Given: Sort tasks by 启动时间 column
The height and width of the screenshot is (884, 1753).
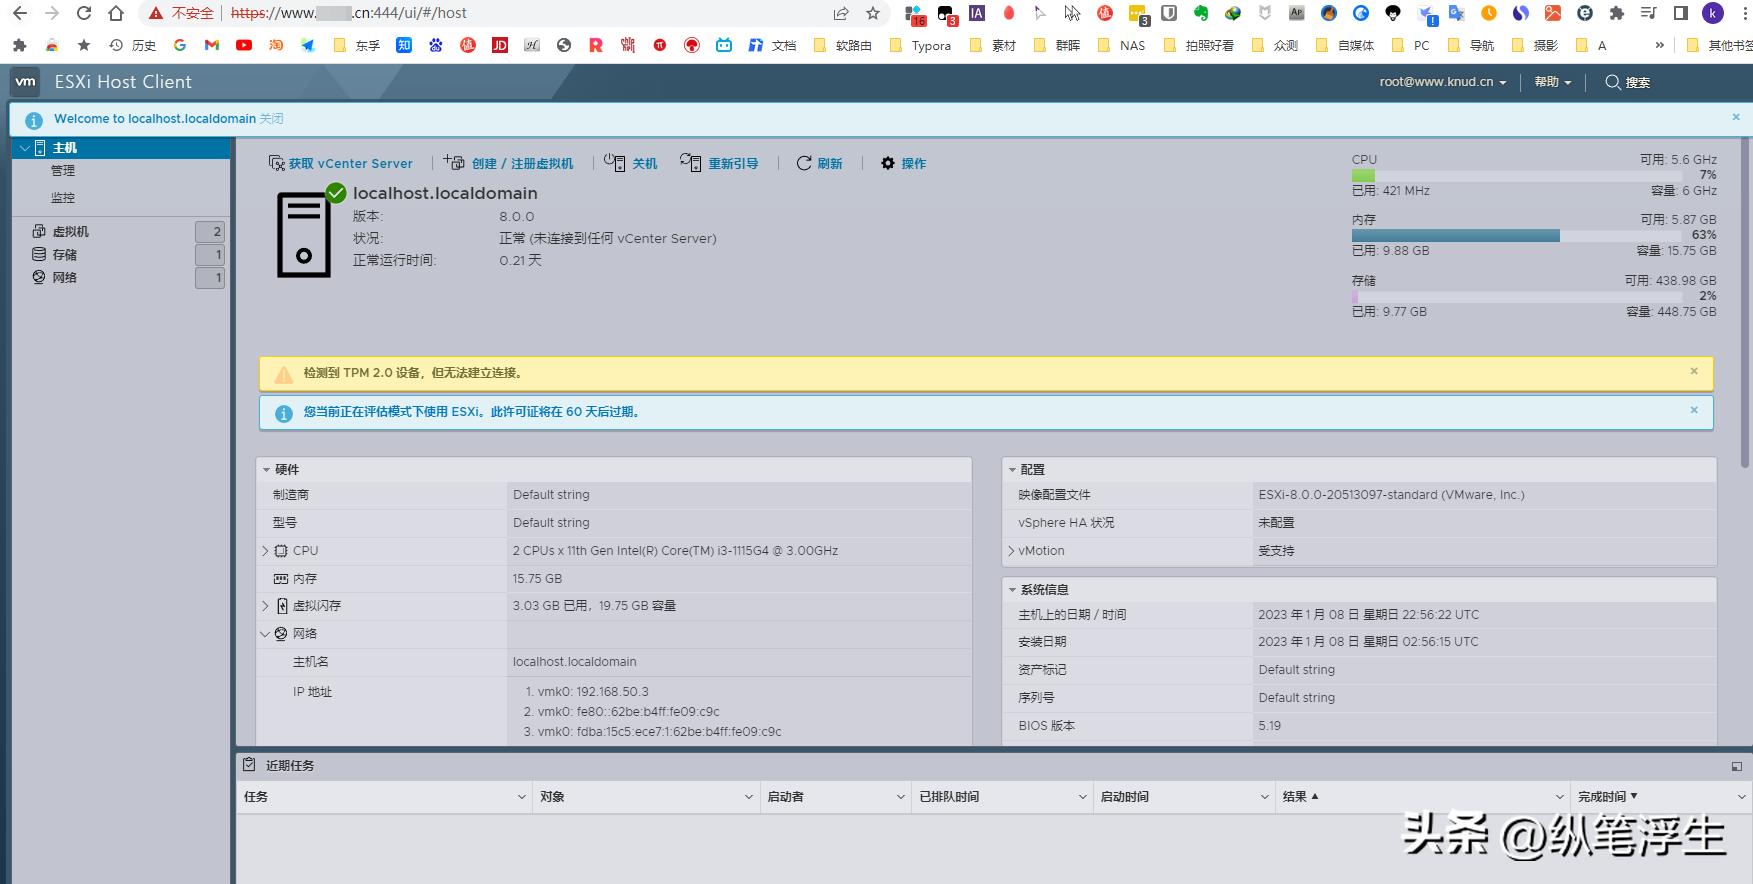Looking at the screenshot, I should tap(1124, 797).
